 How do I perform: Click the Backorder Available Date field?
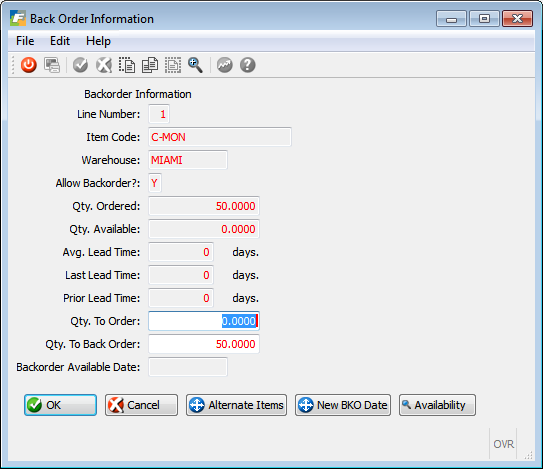pyautogui.click(x=188, y=367)
